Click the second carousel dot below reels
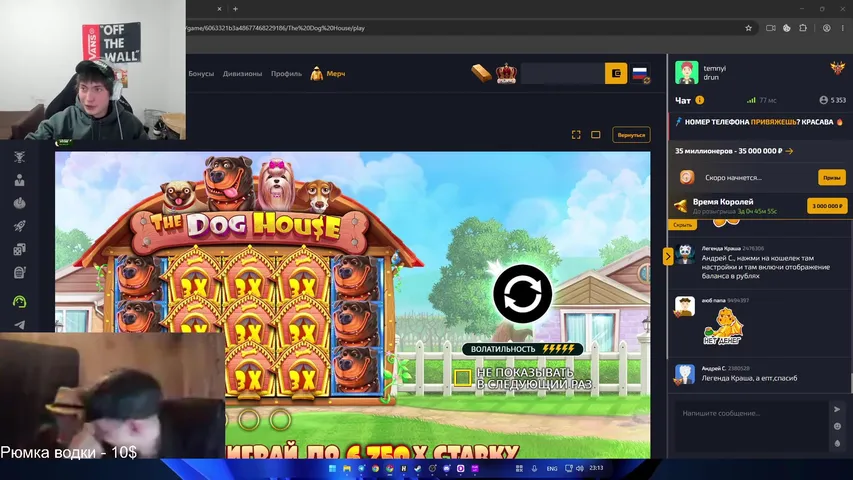This screenshot has width=853, height=480. [x=249, y=420]
